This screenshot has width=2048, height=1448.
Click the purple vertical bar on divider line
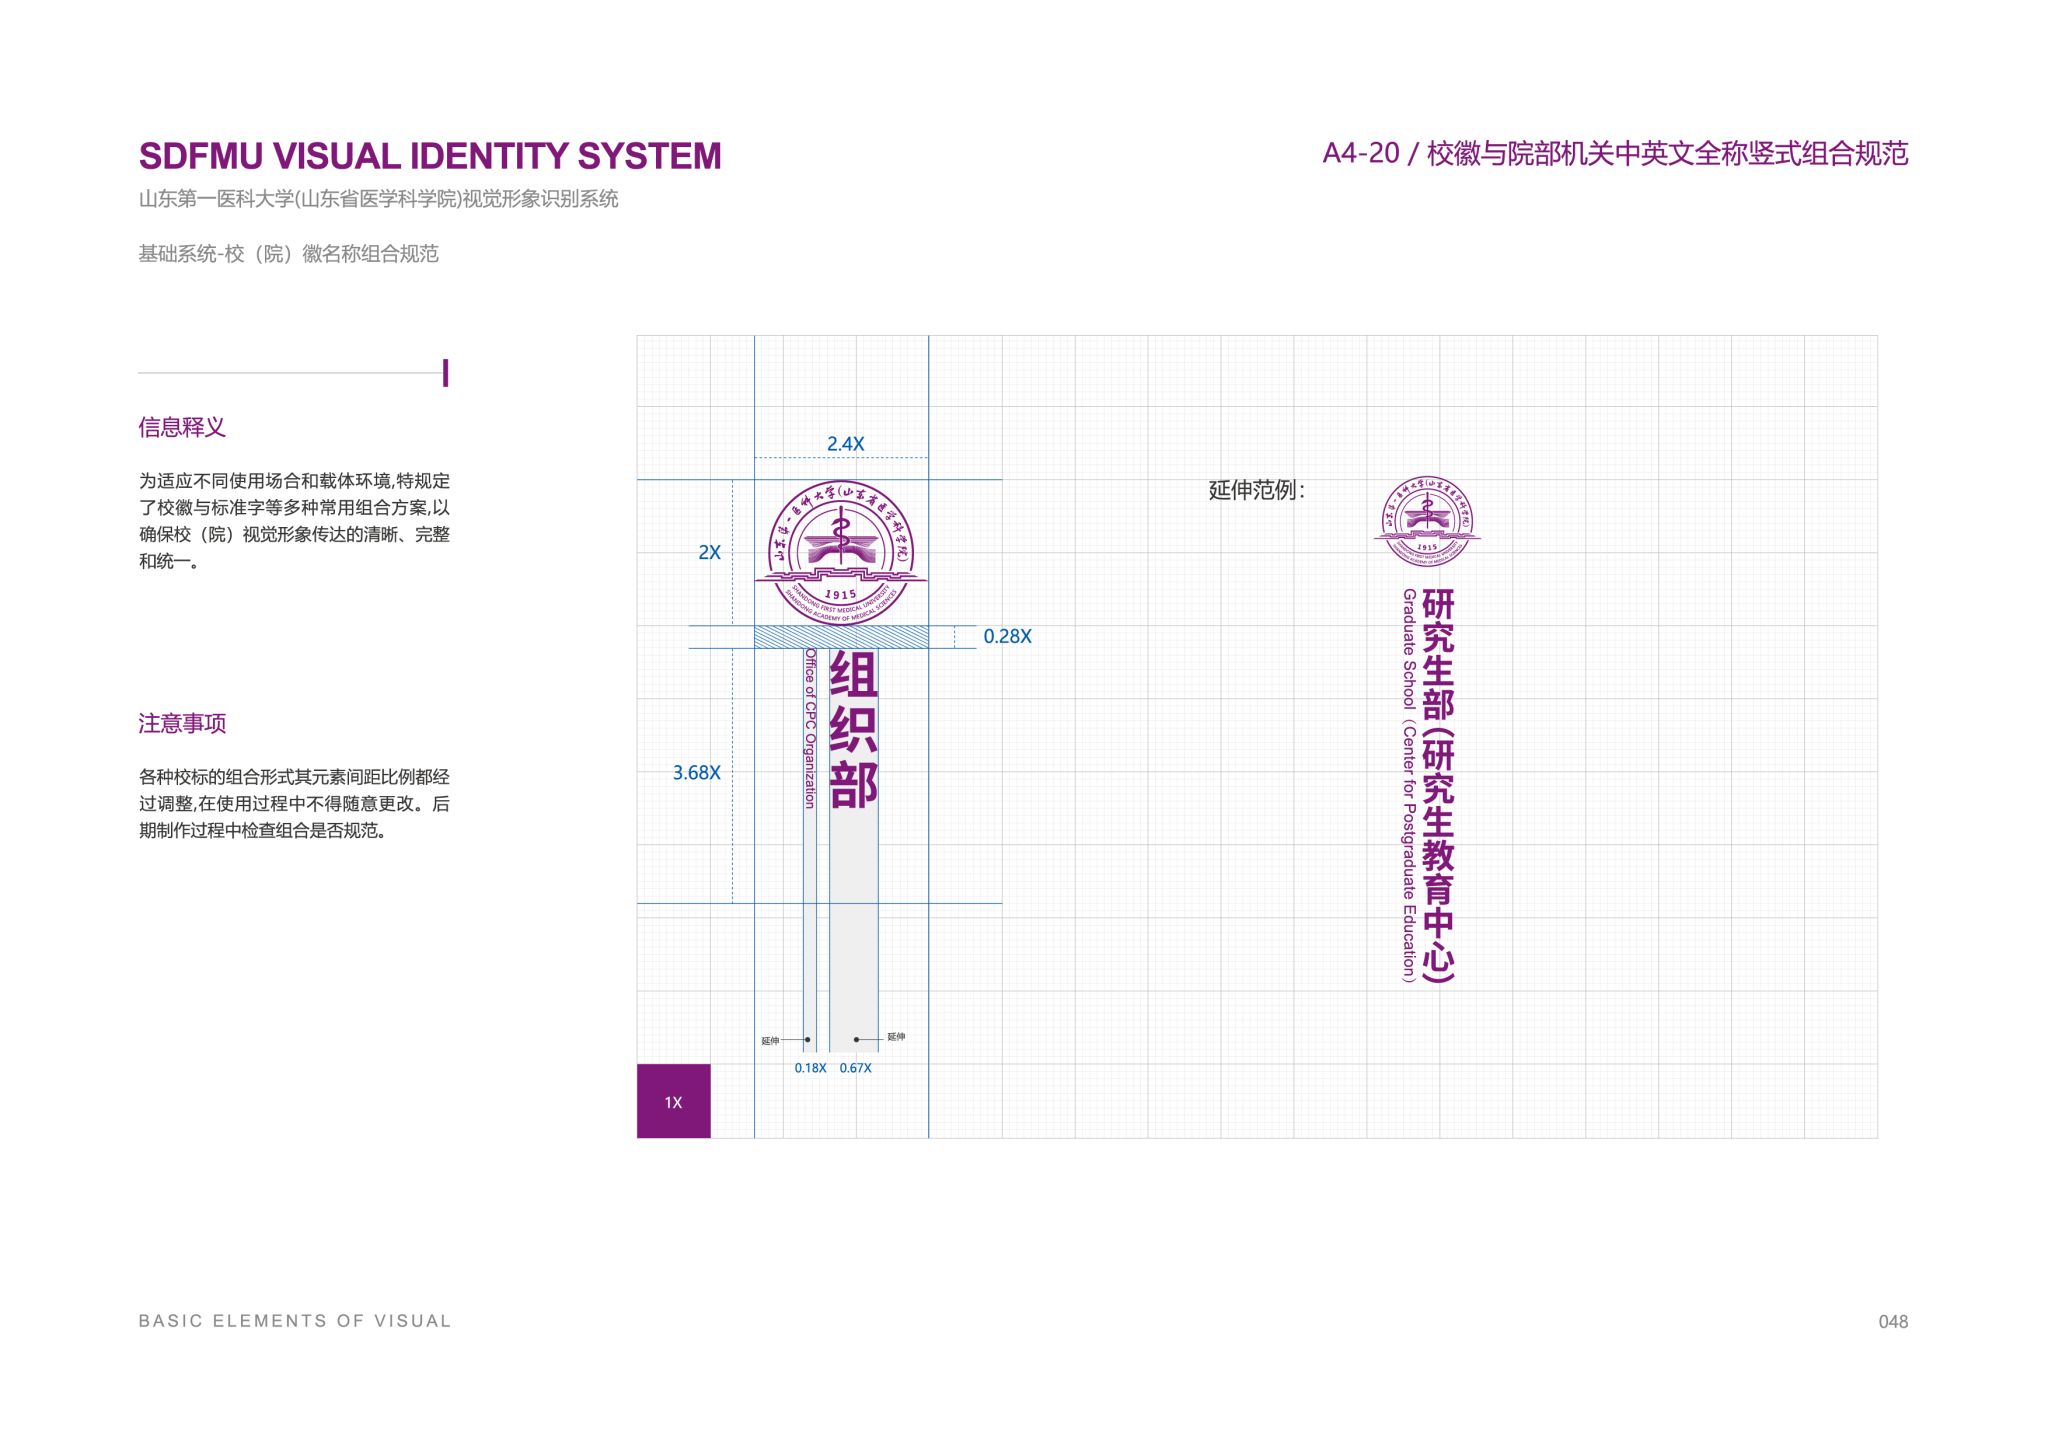pos(445,373)
